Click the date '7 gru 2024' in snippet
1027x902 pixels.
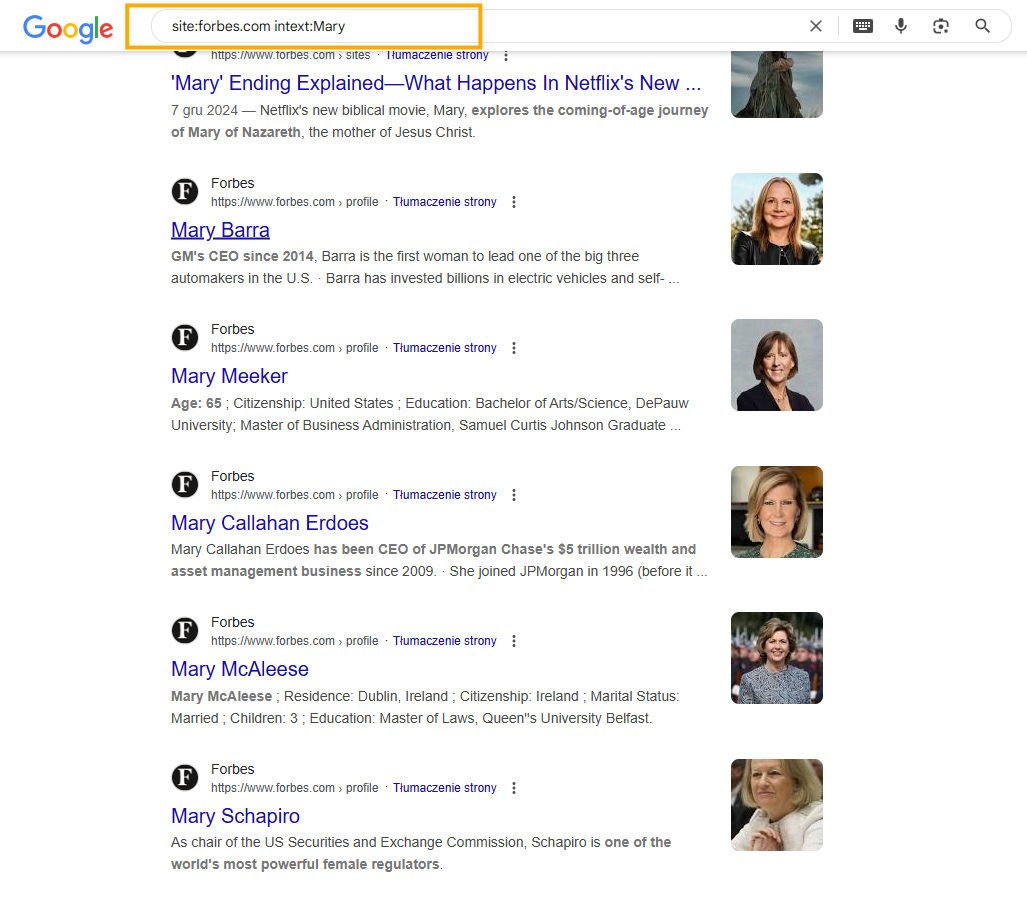point(204,110)
